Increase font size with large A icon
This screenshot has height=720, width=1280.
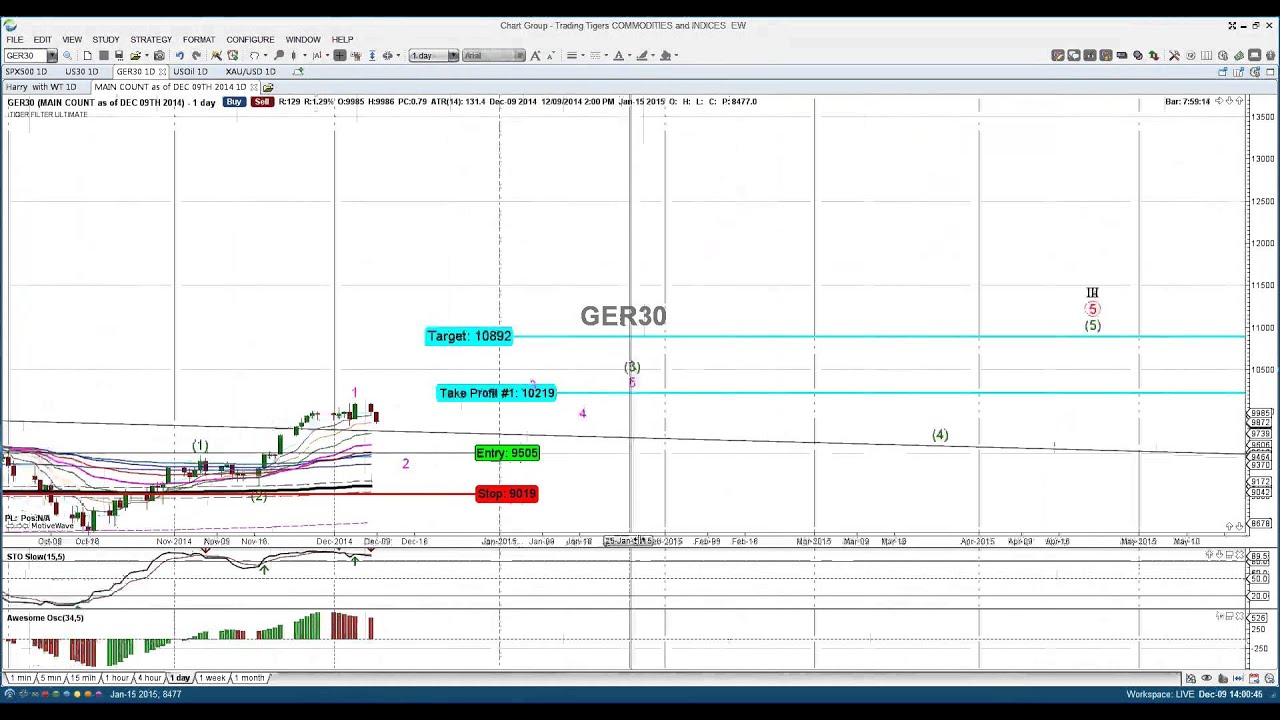click(x=535, y=55)
